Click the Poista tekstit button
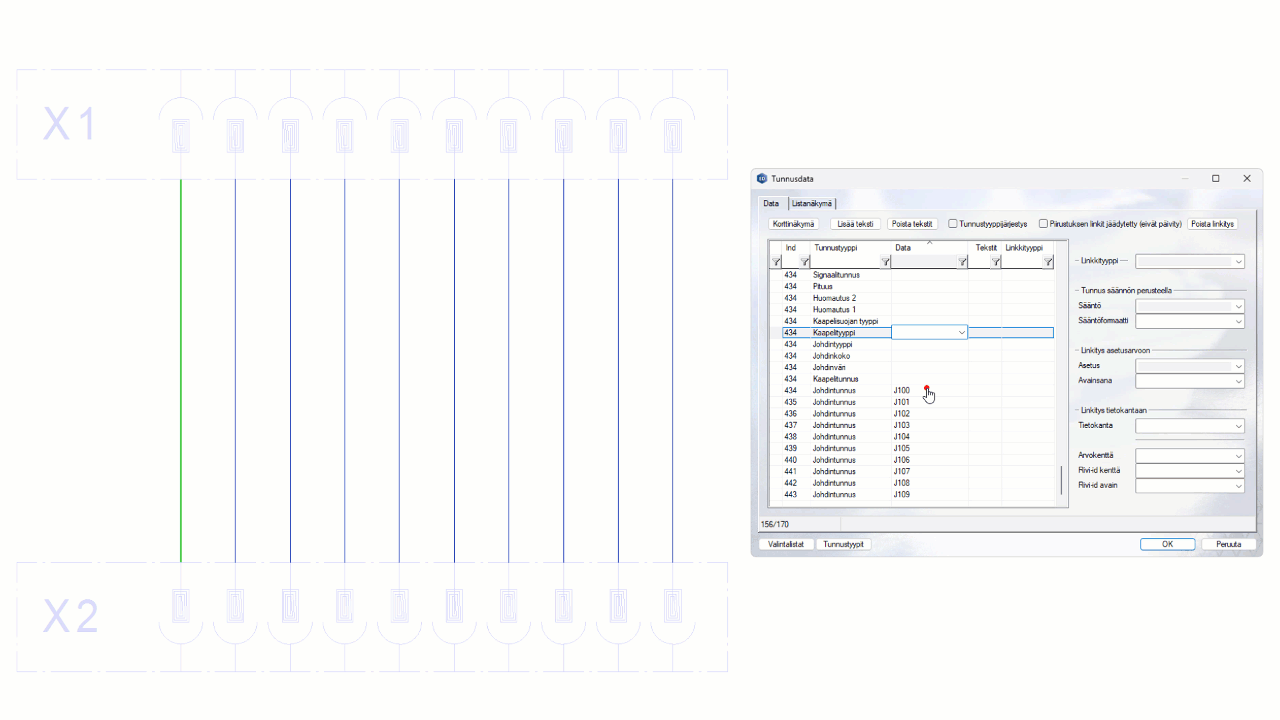Image resolution: width=1280 pixels, height=720 pixels. [912, 224]
